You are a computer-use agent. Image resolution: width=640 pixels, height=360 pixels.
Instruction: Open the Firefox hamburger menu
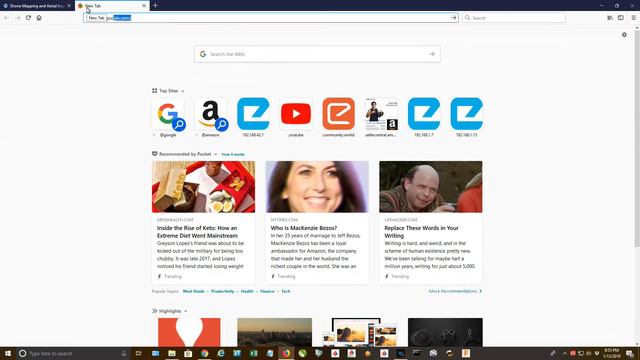(x=633, y=18)
